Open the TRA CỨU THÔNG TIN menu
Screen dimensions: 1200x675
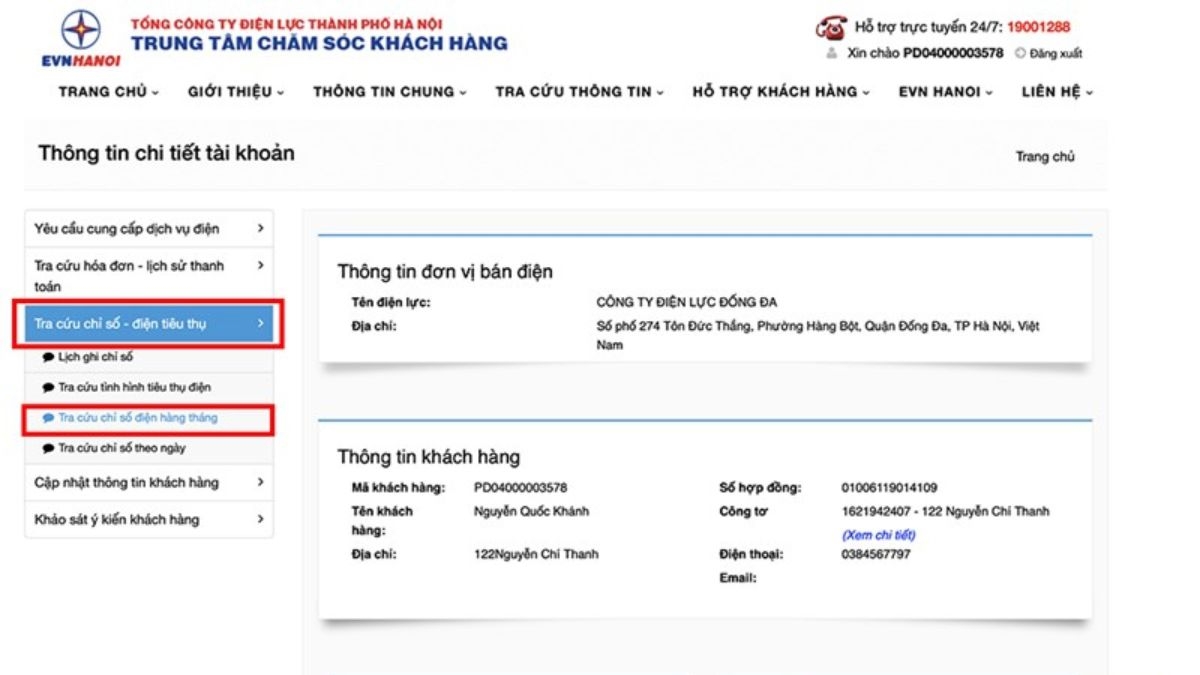579,92
